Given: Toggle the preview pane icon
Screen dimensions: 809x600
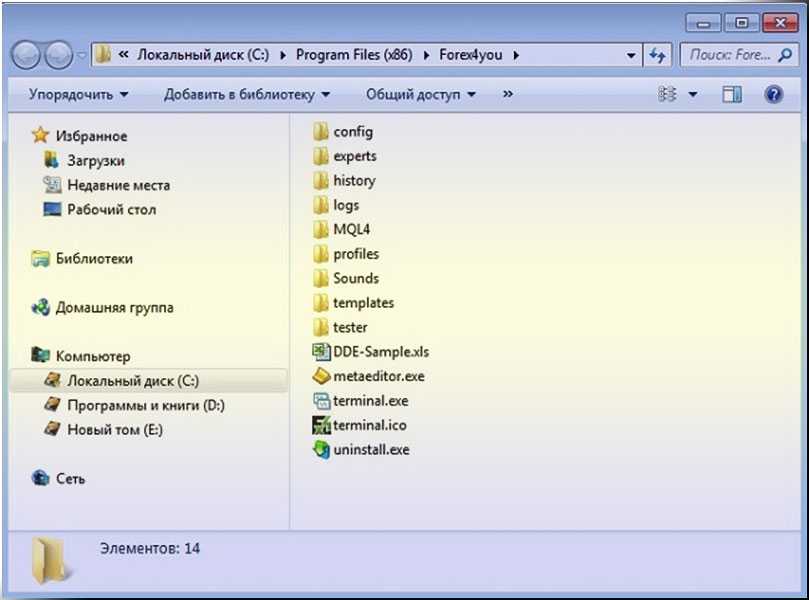Looking at the screenshot, I should coord(732,94).
